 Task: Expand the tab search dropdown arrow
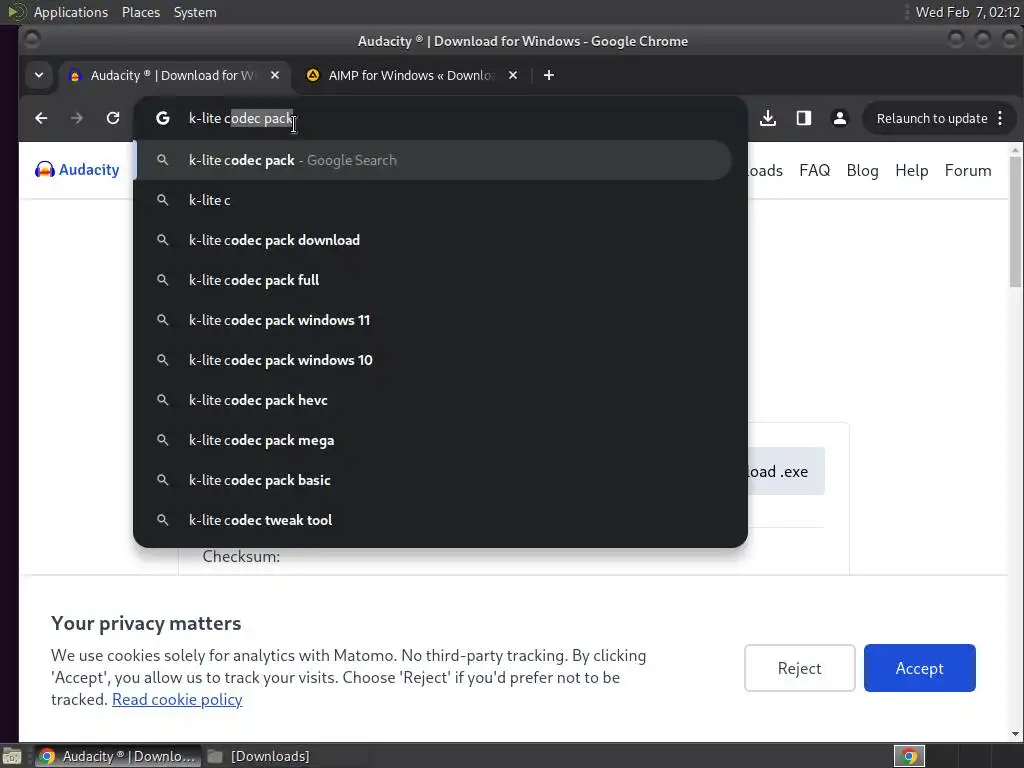click(x=39, y=75)
